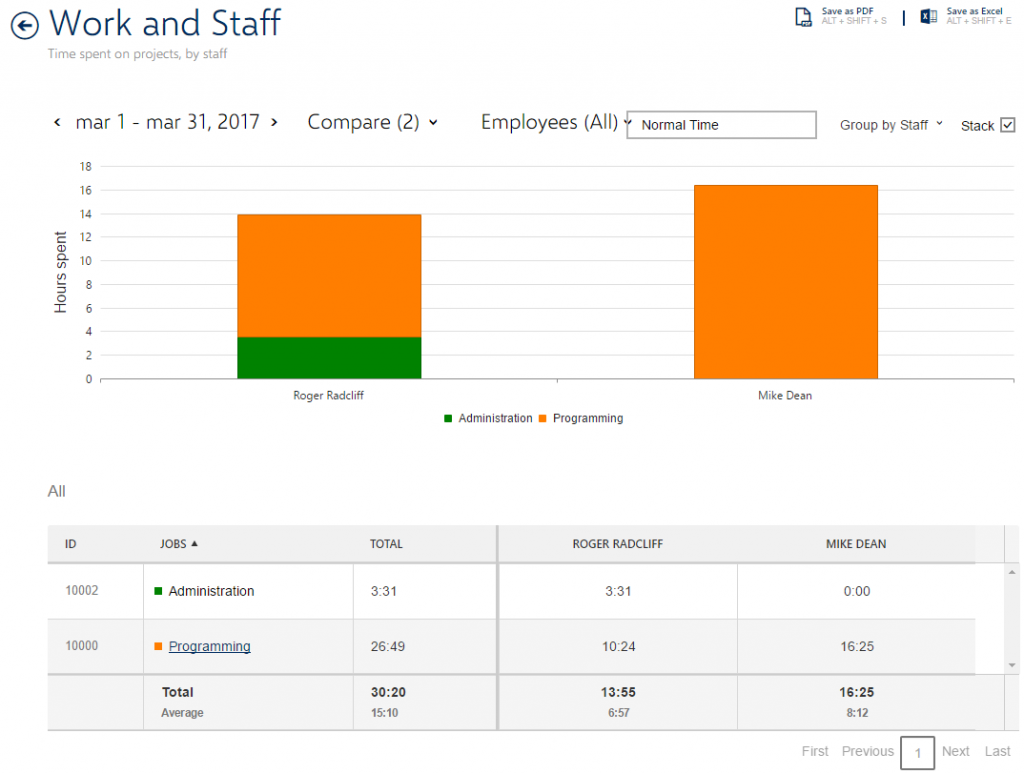Click the green swatch in the Administration row

point(158,591)
